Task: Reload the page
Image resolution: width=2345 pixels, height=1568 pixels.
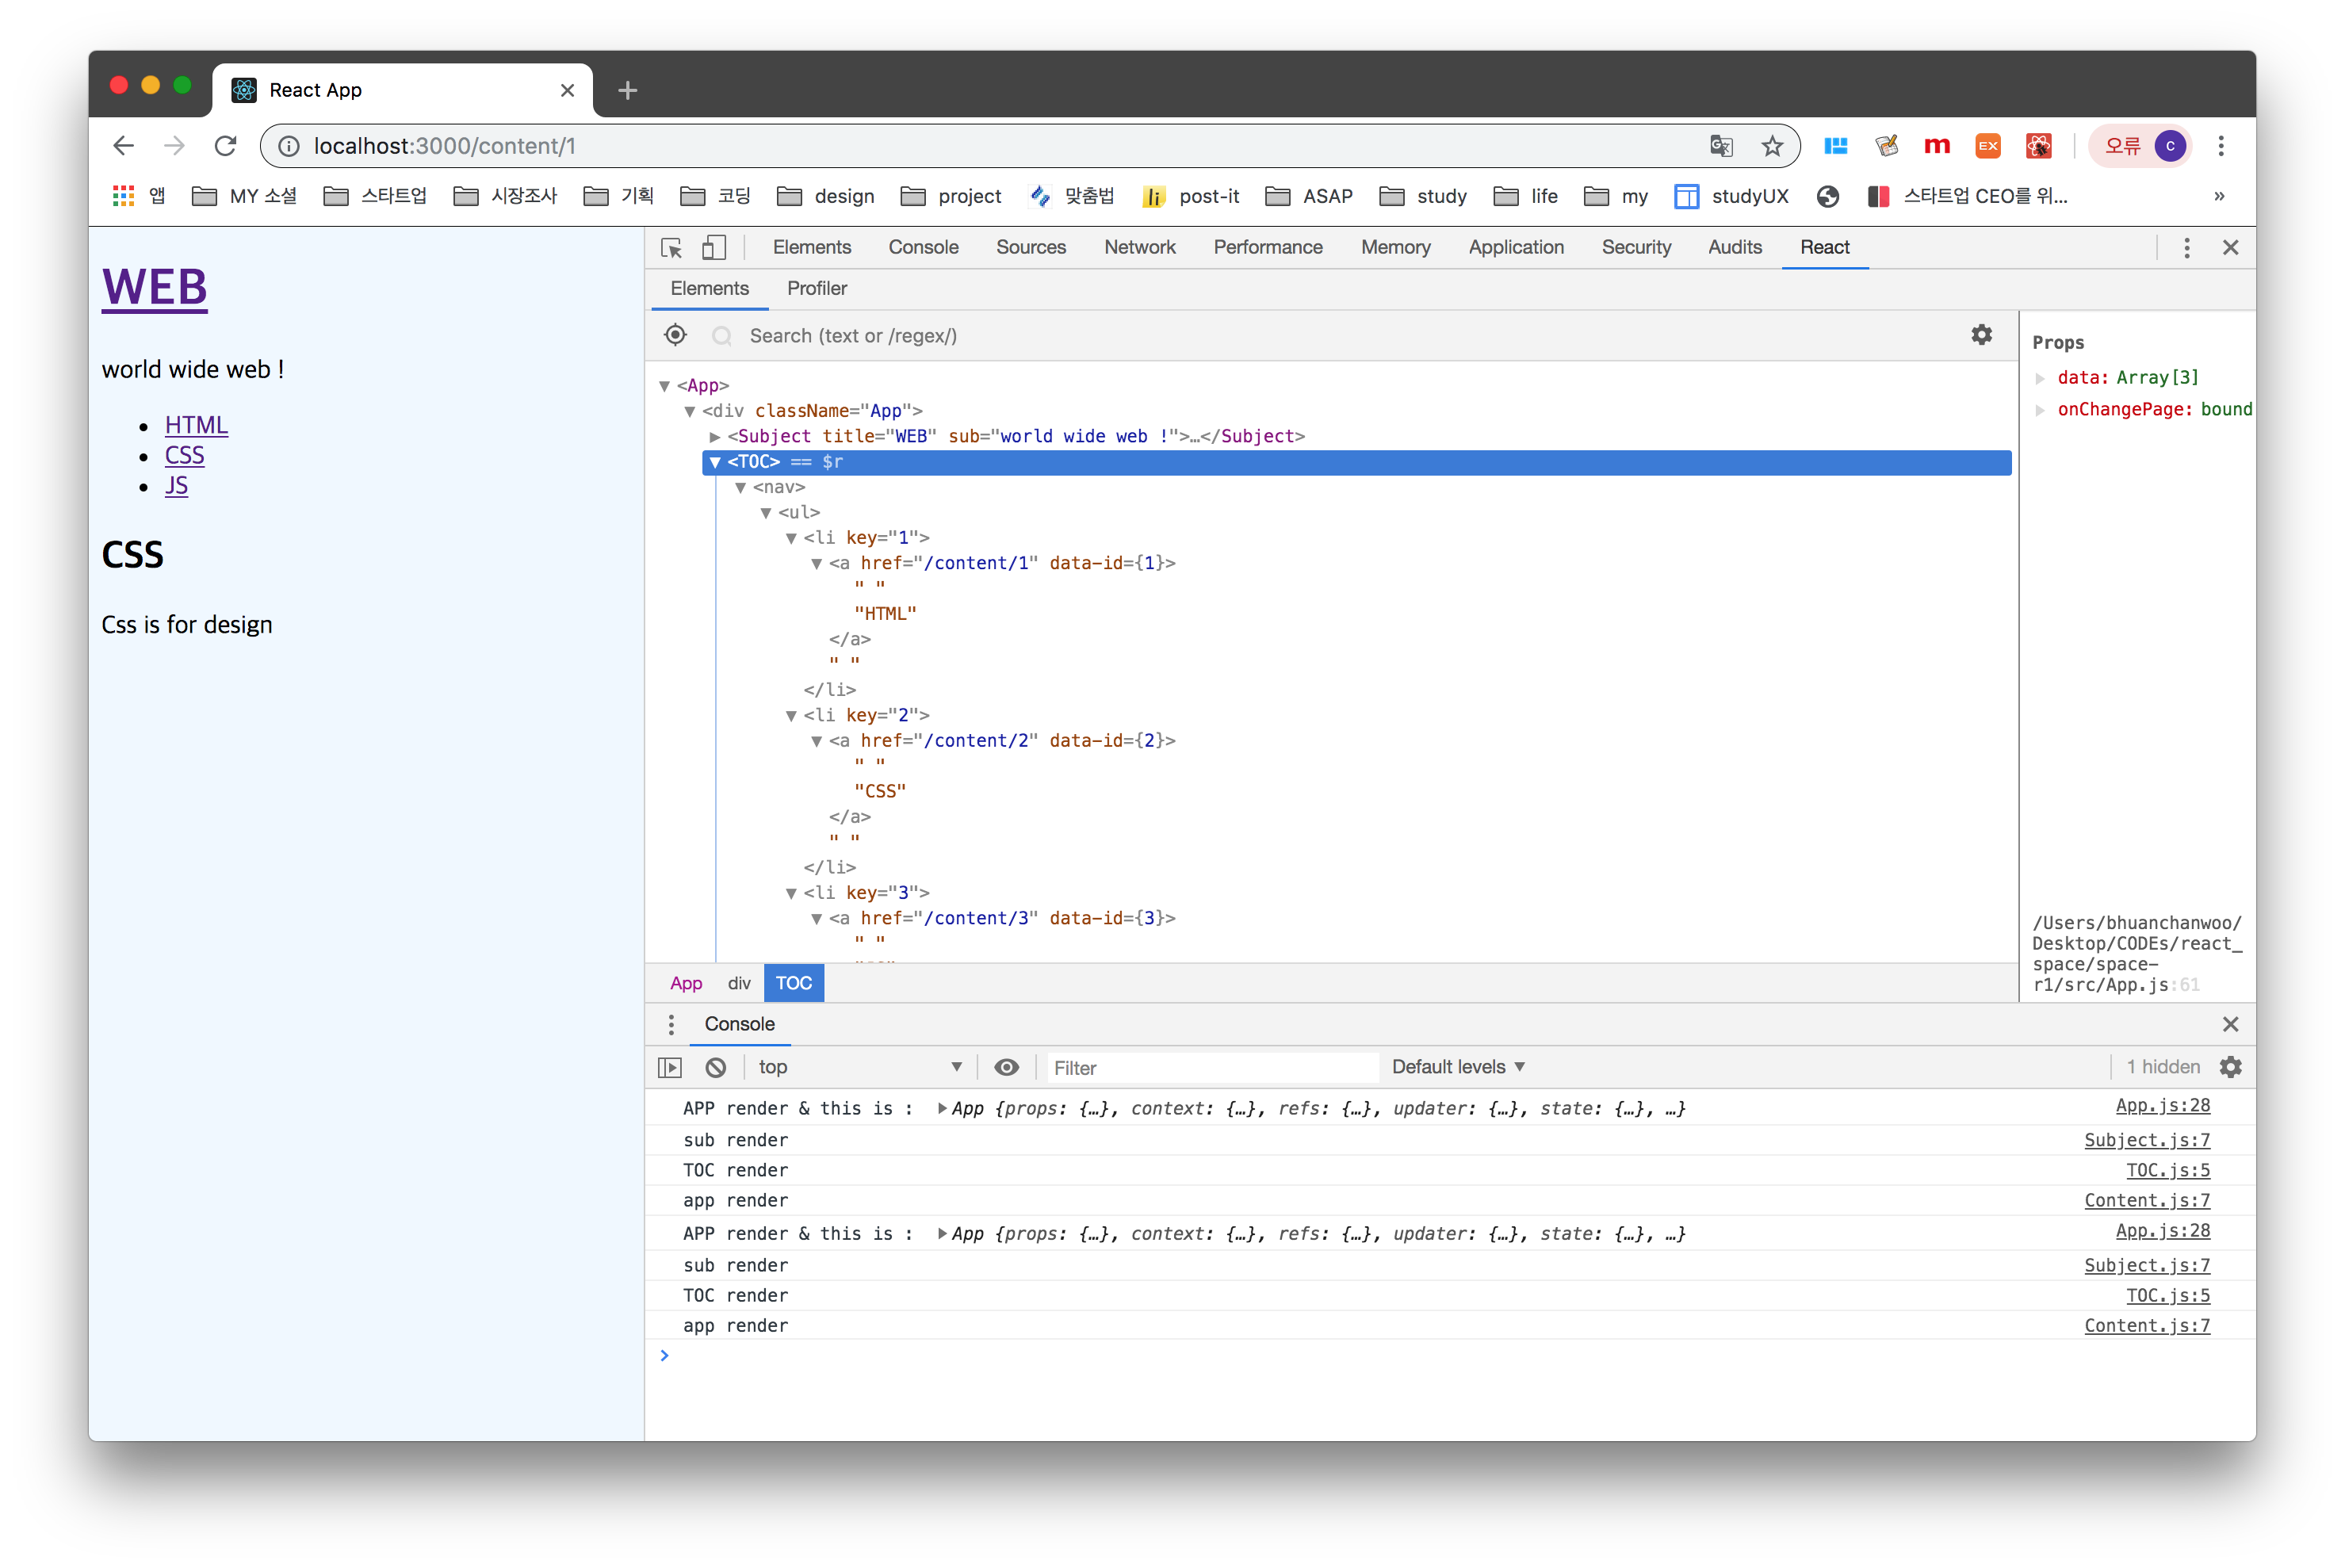Action: click(x=225, y=146)
